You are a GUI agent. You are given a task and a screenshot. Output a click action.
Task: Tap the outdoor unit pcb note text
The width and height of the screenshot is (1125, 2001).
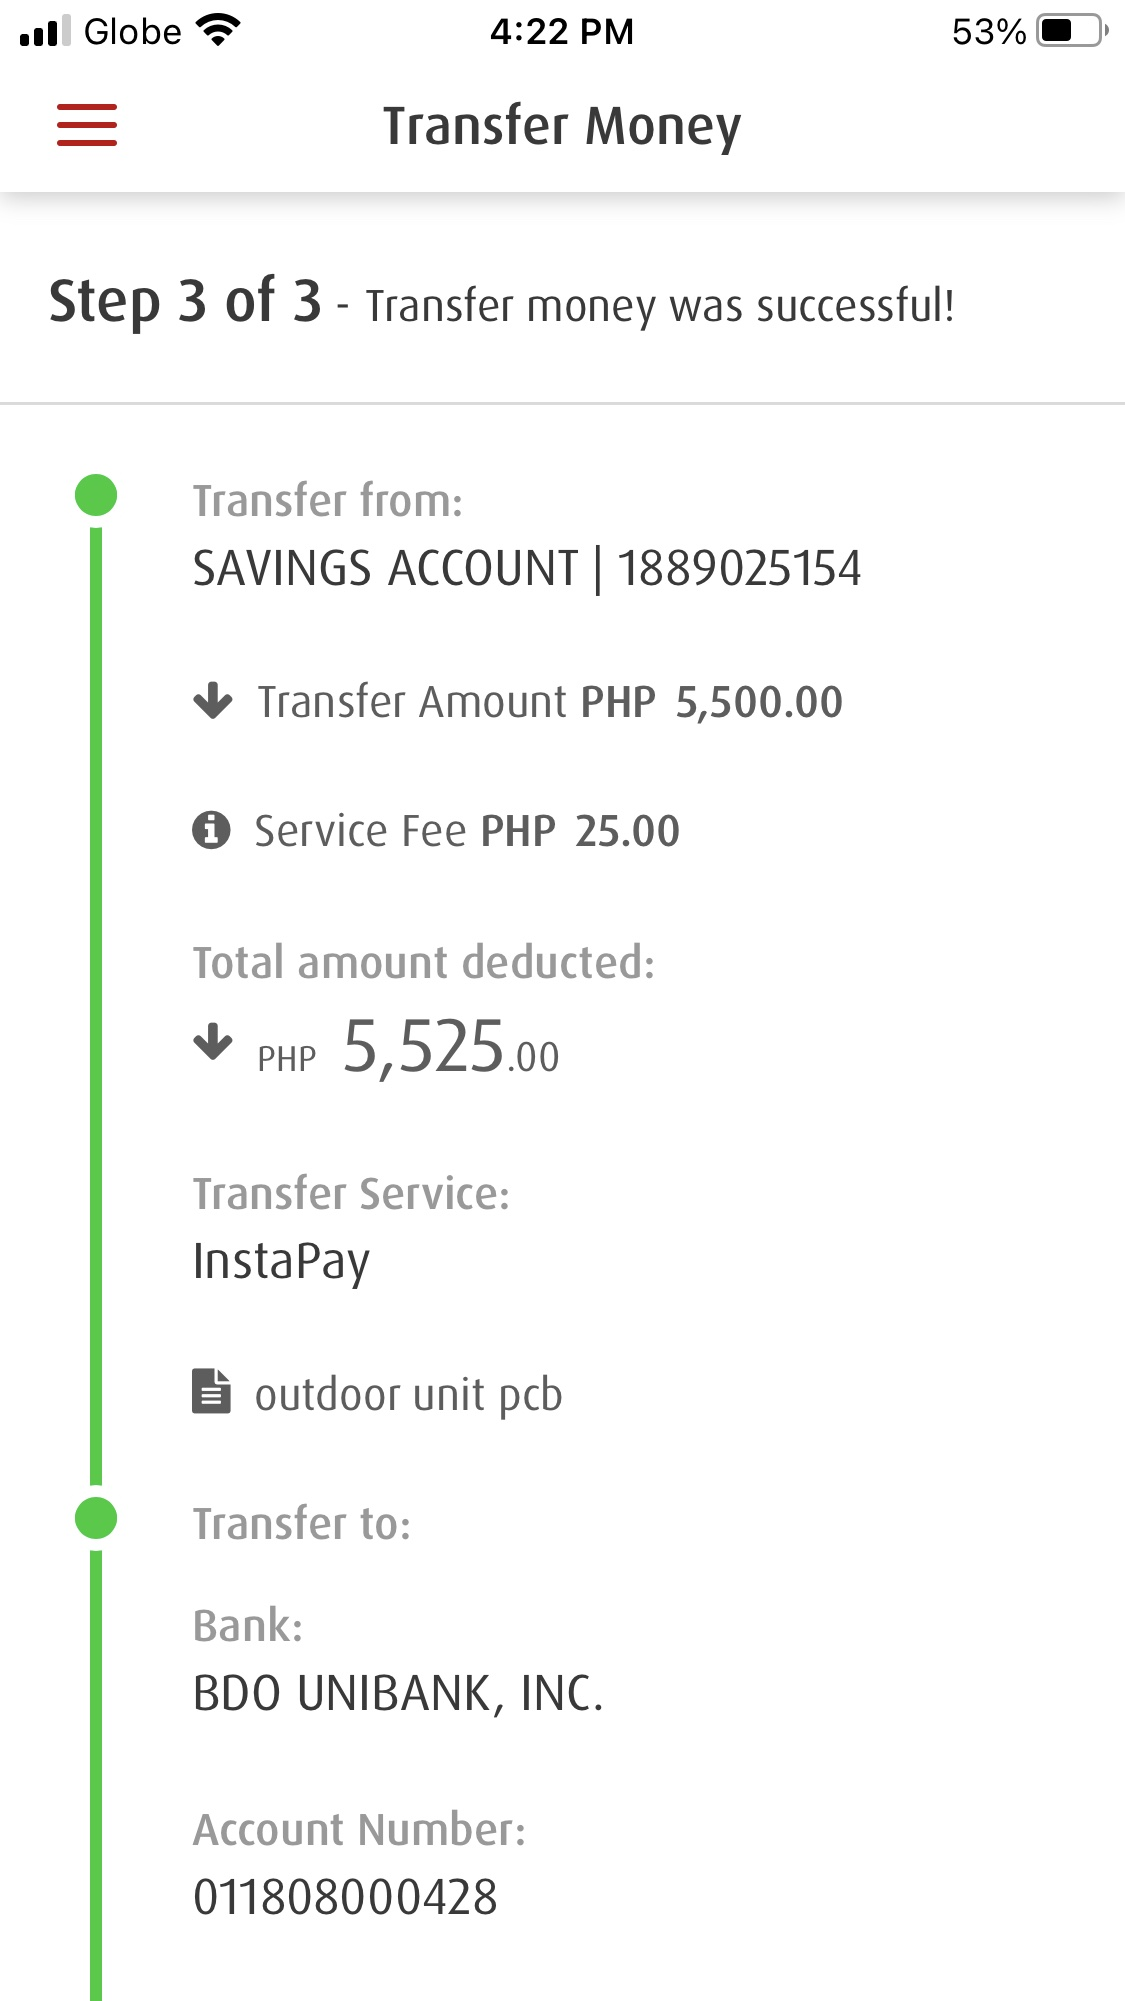[x=408, y=1395]
